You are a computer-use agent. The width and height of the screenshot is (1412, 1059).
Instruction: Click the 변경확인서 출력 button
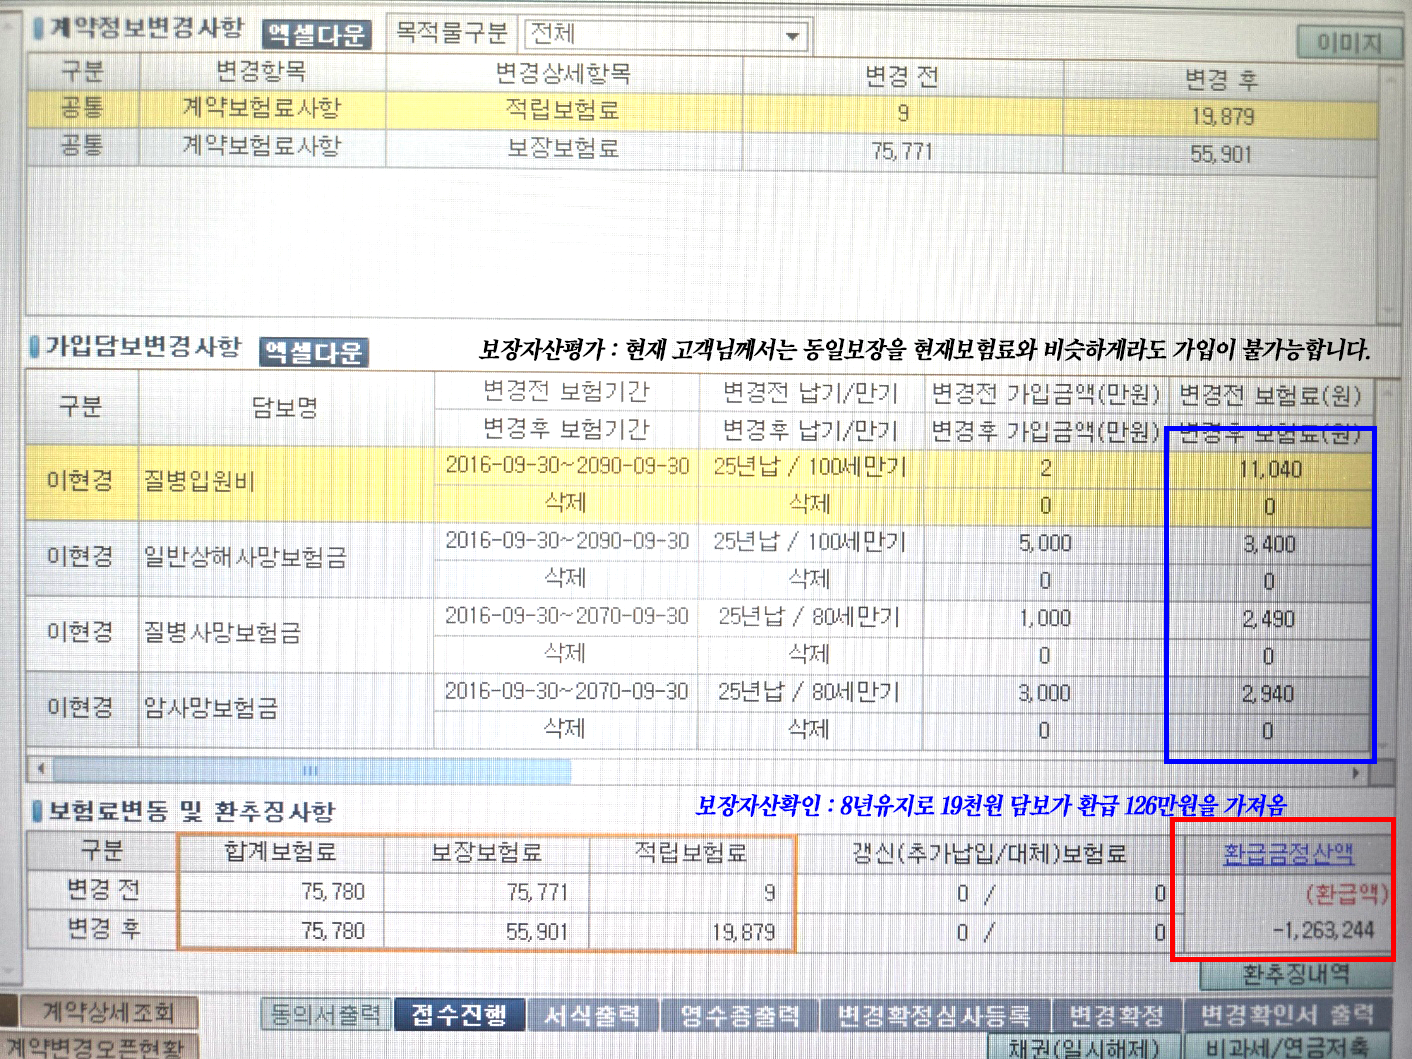(x=1283, y=1012)
